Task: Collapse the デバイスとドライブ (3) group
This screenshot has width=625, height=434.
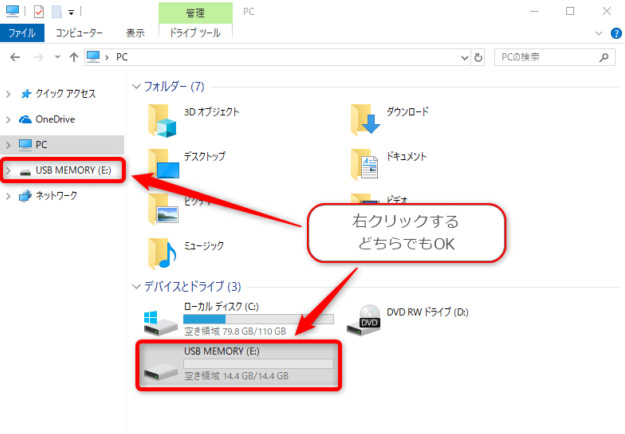Action: tap(136, 287)
